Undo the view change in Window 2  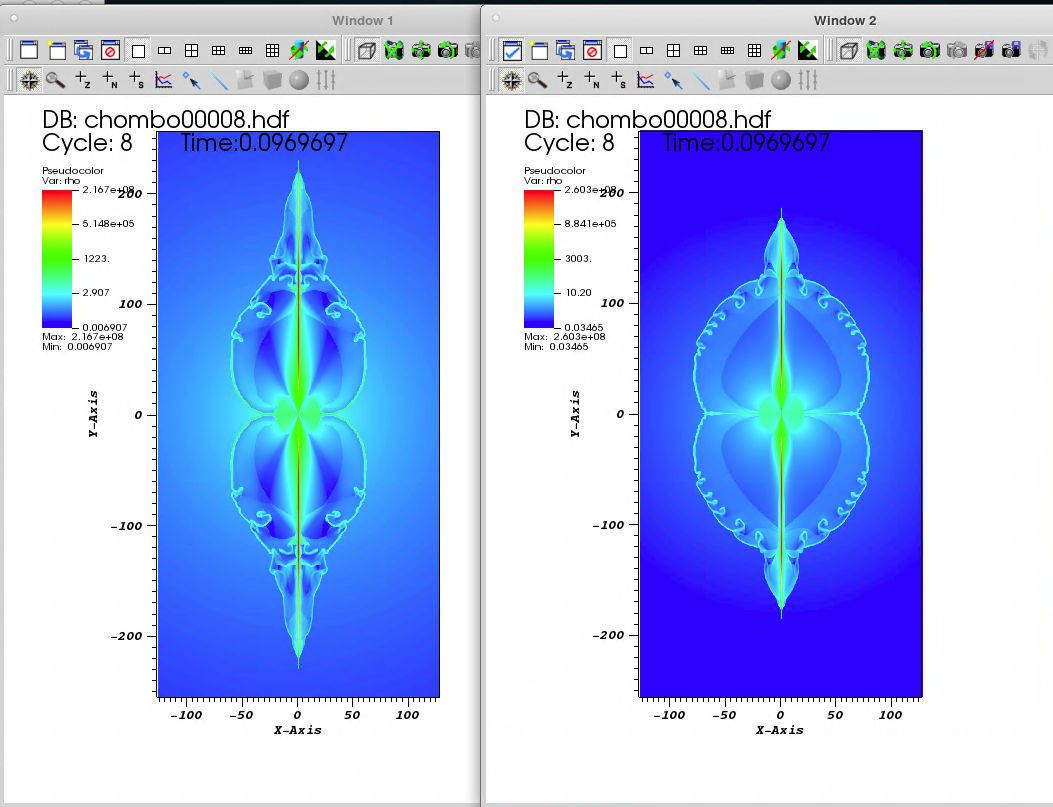[x=930, y=50]
